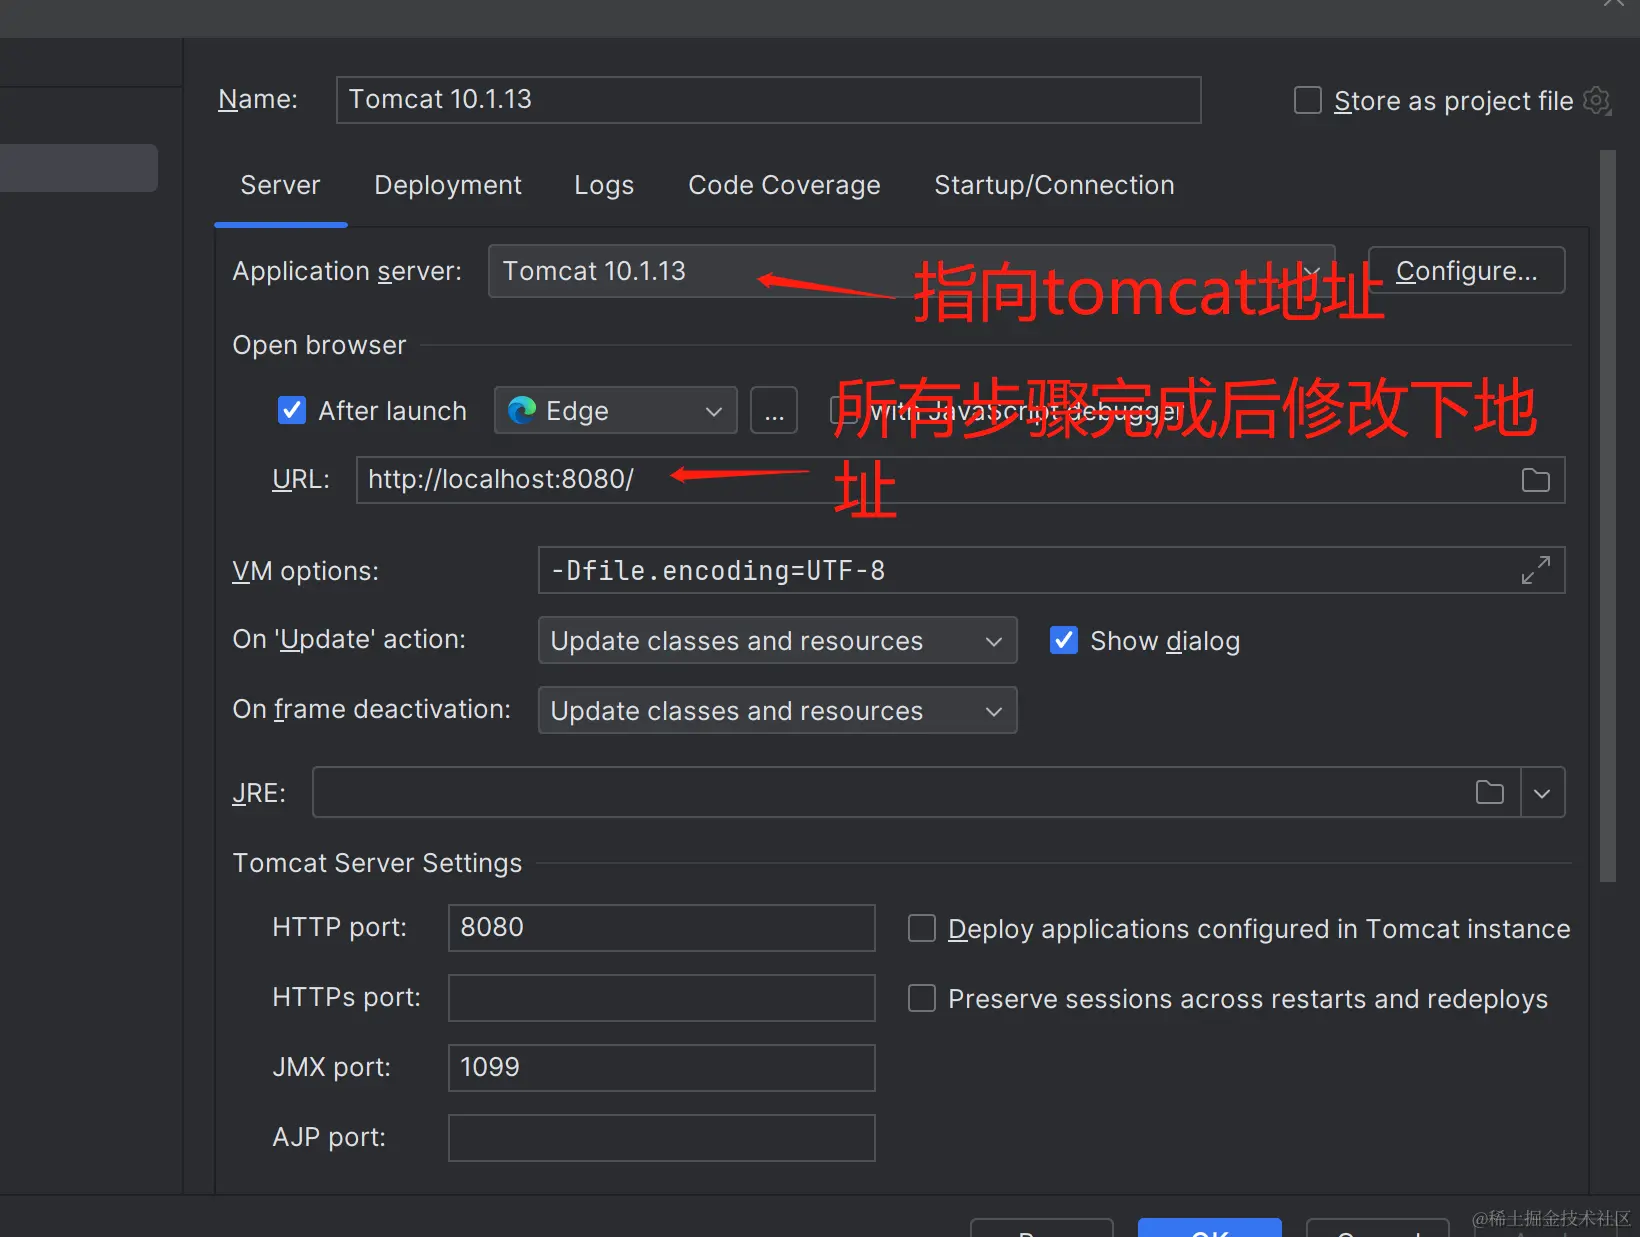Uncheck the After launch checkbox
This screenshot has width=1640, height=1237.
click(292, 410)
